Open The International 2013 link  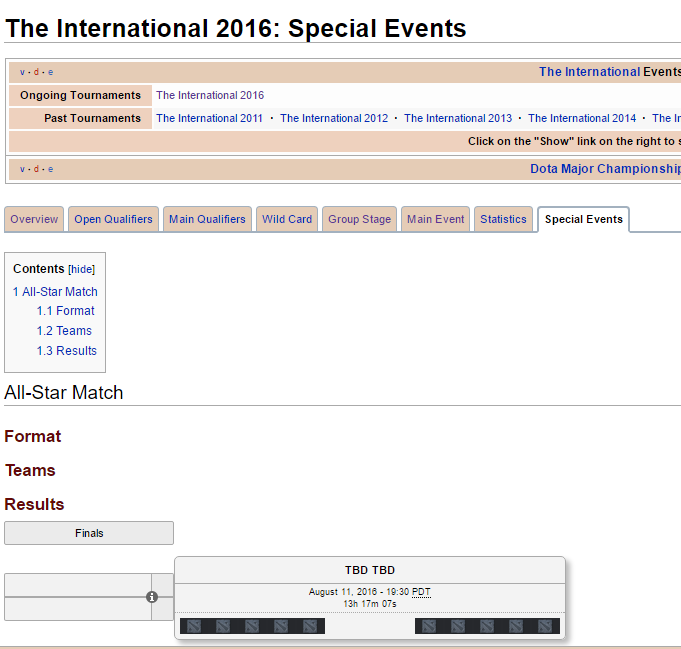coord(458,118)
